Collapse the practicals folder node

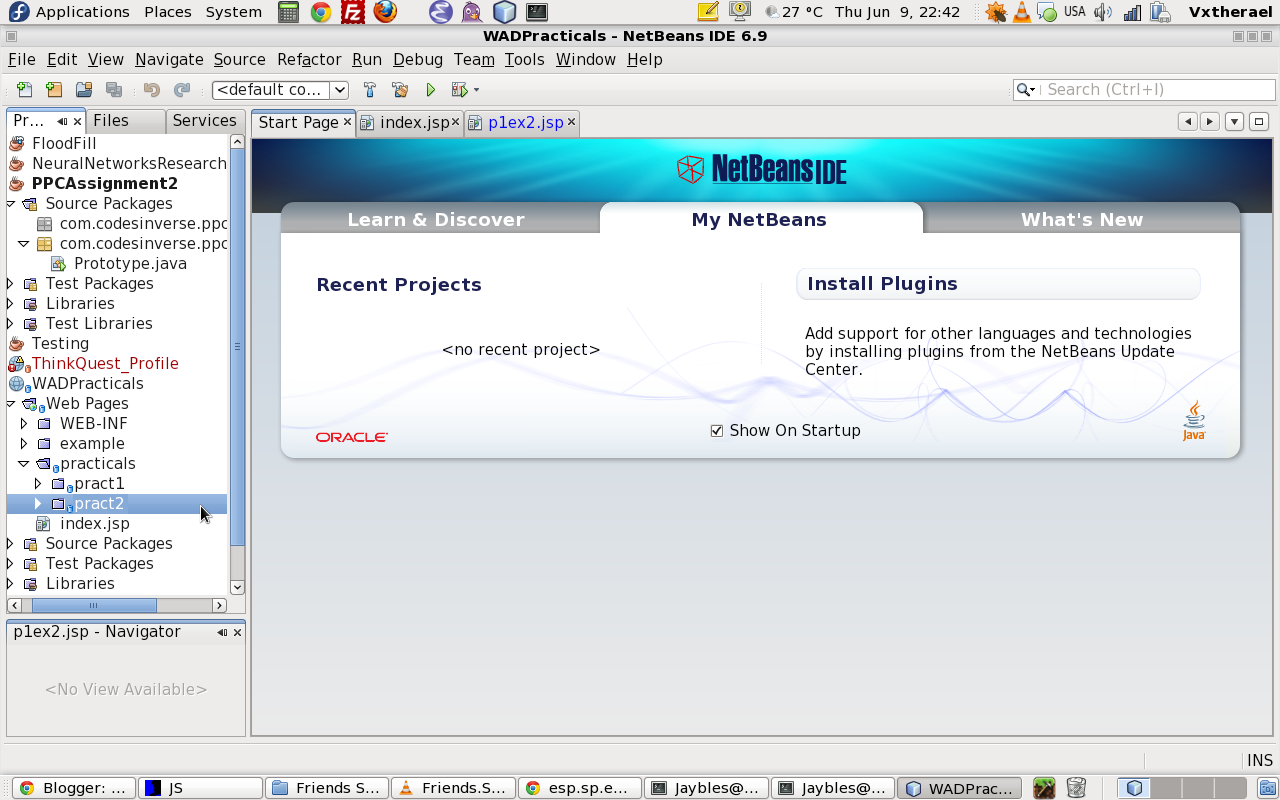tap(24, 463)
